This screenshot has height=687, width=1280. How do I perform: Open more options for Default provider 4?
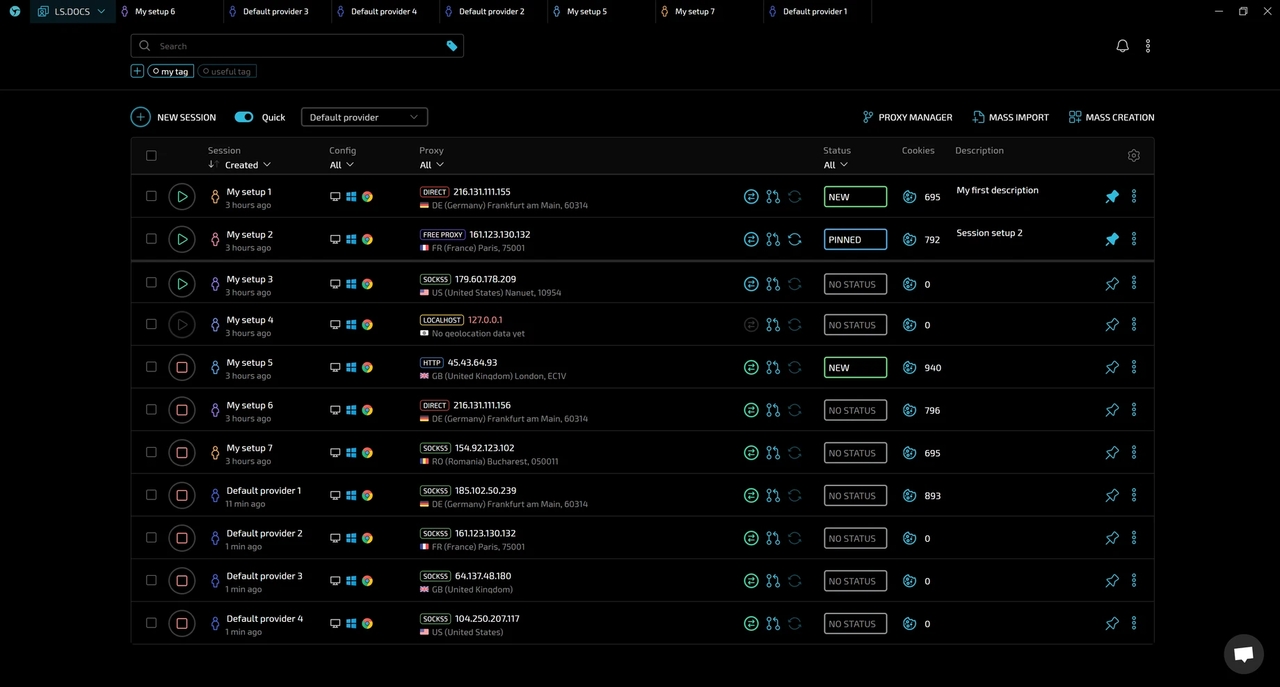pos(1134,623)
